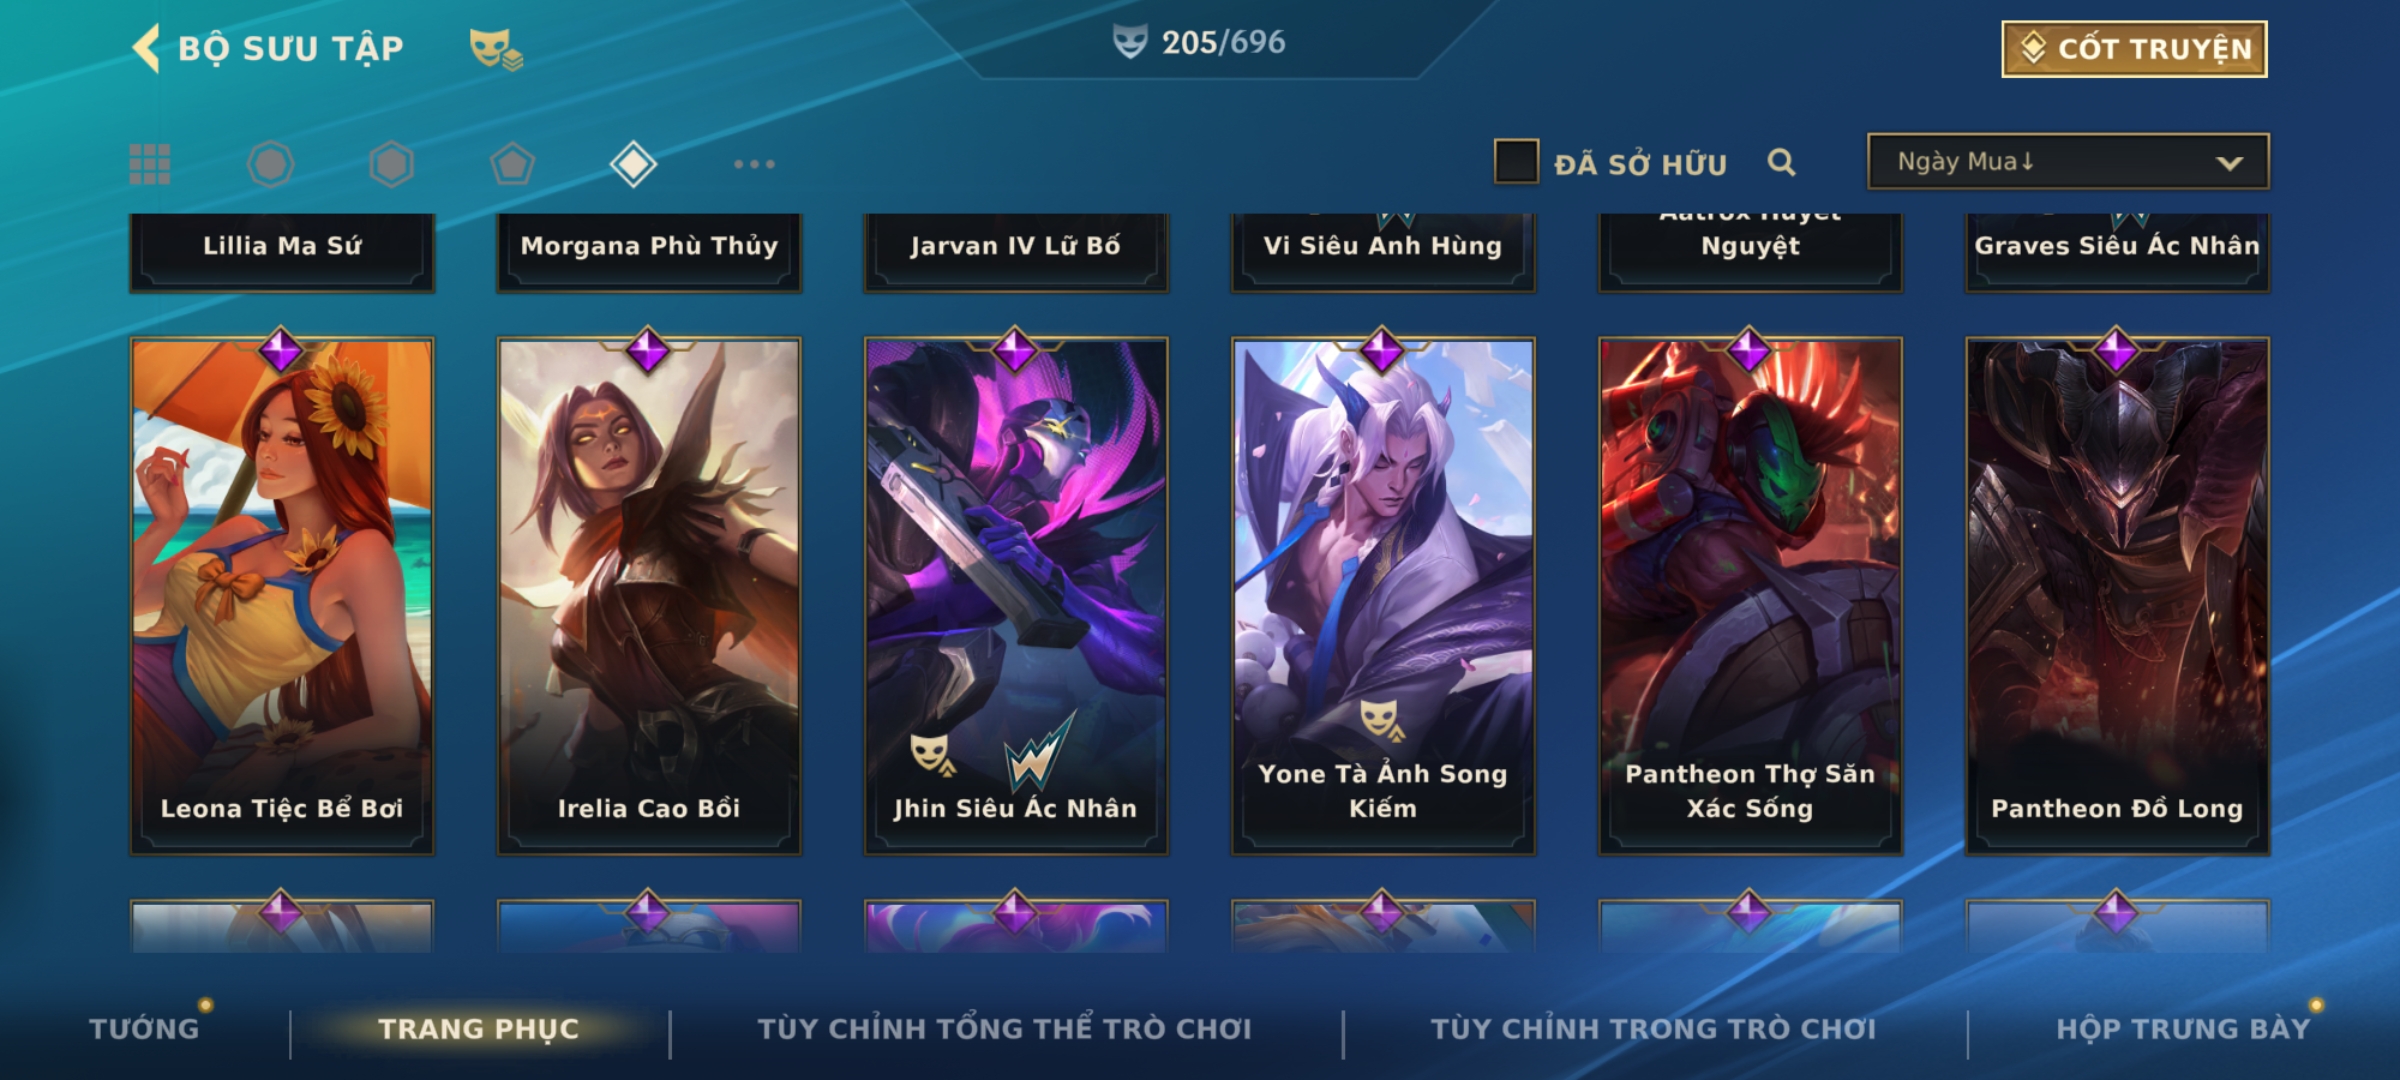Open the three-dots more filters icon

[x=754, y=164]
